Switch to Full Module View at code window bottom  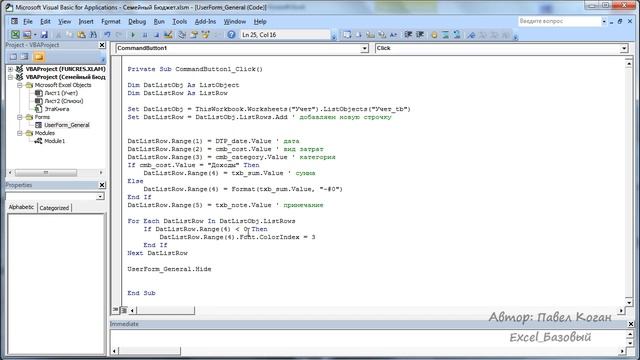pyautogui.click(x=124, y=310)
